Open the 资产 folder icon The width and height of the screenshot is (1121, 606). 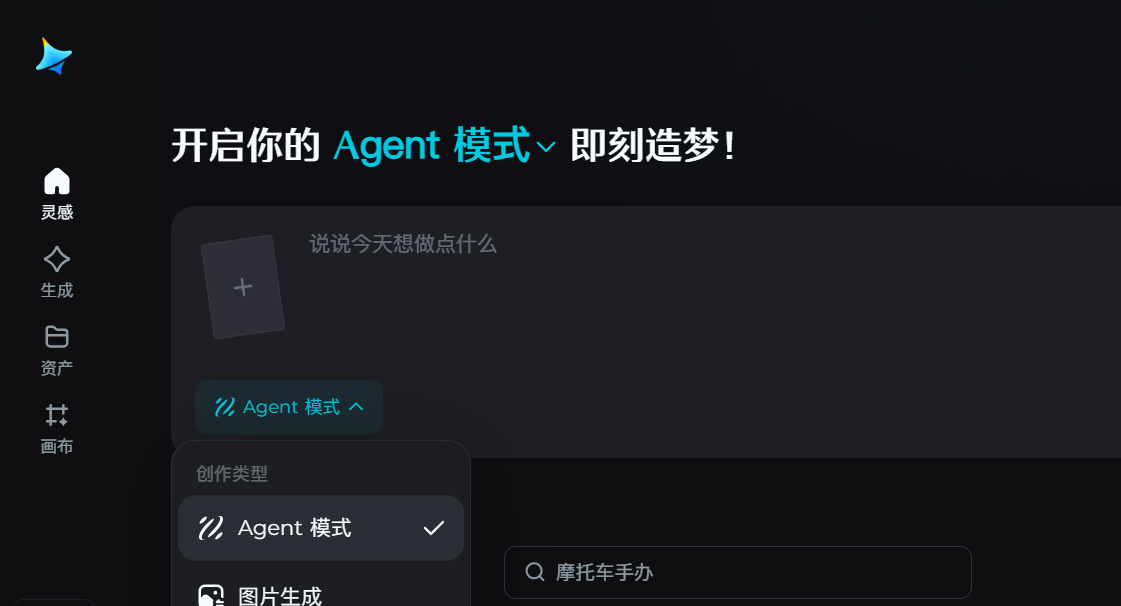[56, 337]
